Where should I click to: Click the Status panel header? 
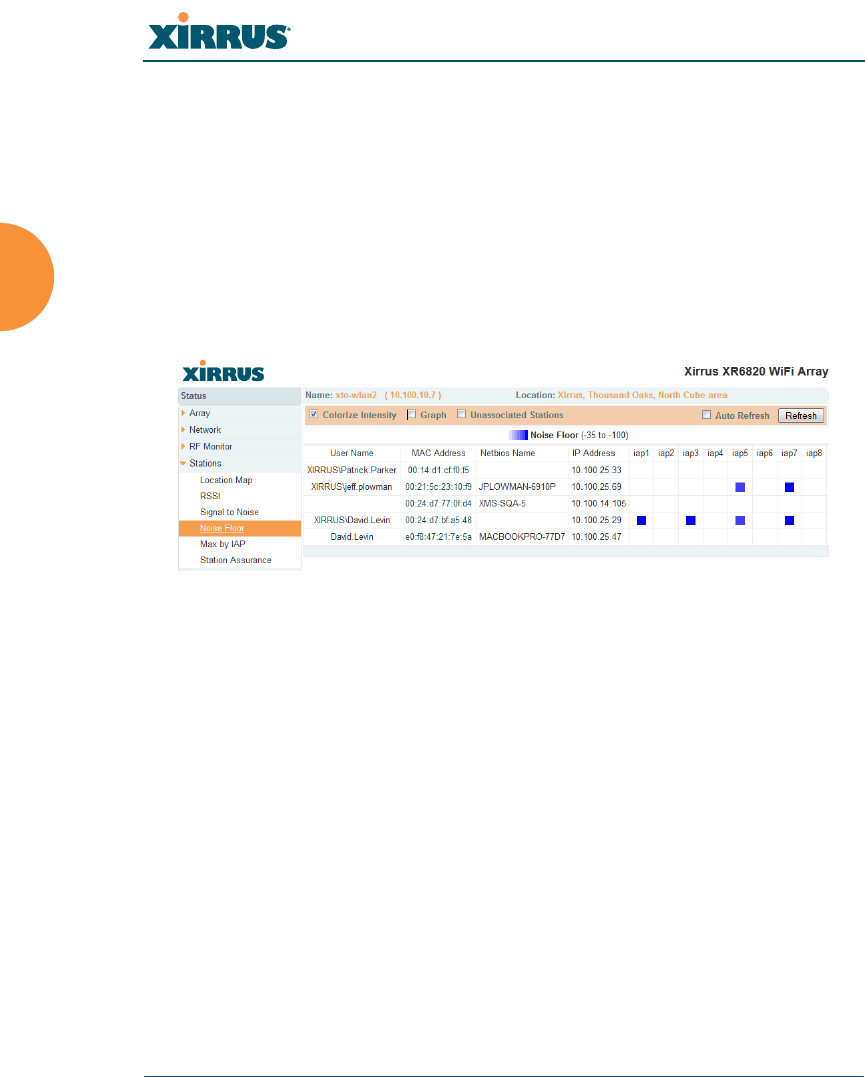(x=239, y=396)
